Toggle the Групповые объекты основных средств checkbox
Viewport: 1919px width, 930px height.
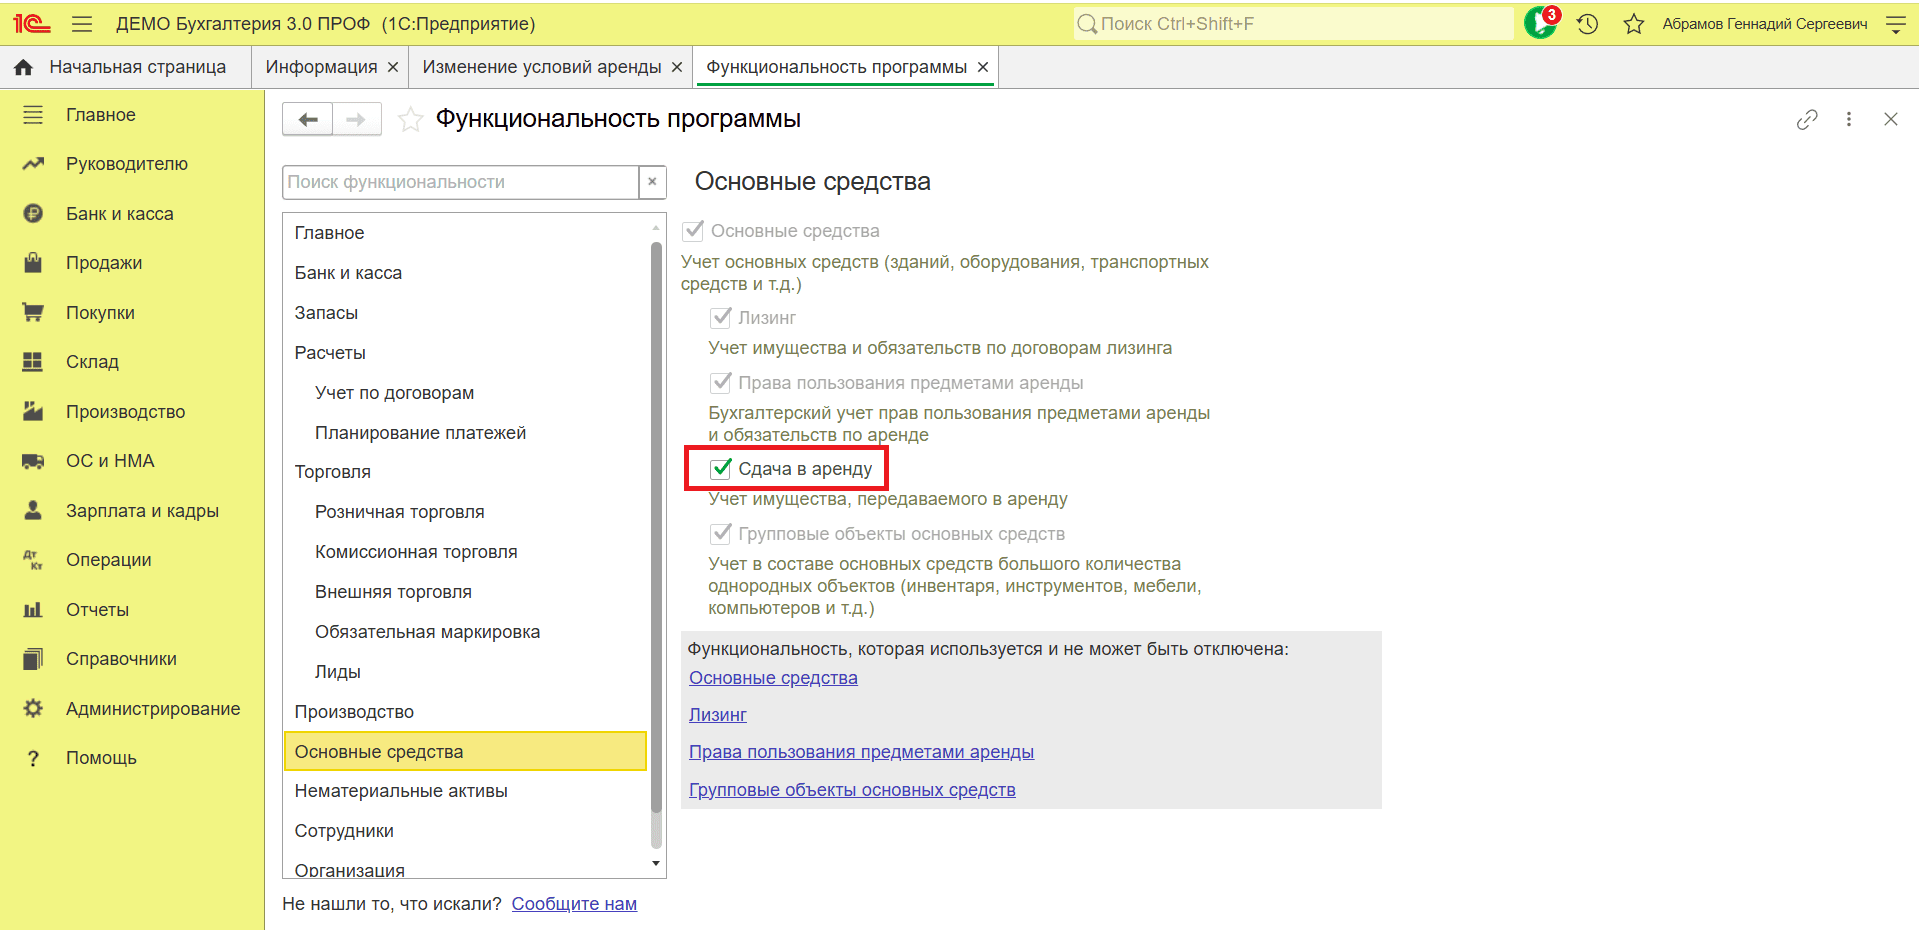click(721, 533)
